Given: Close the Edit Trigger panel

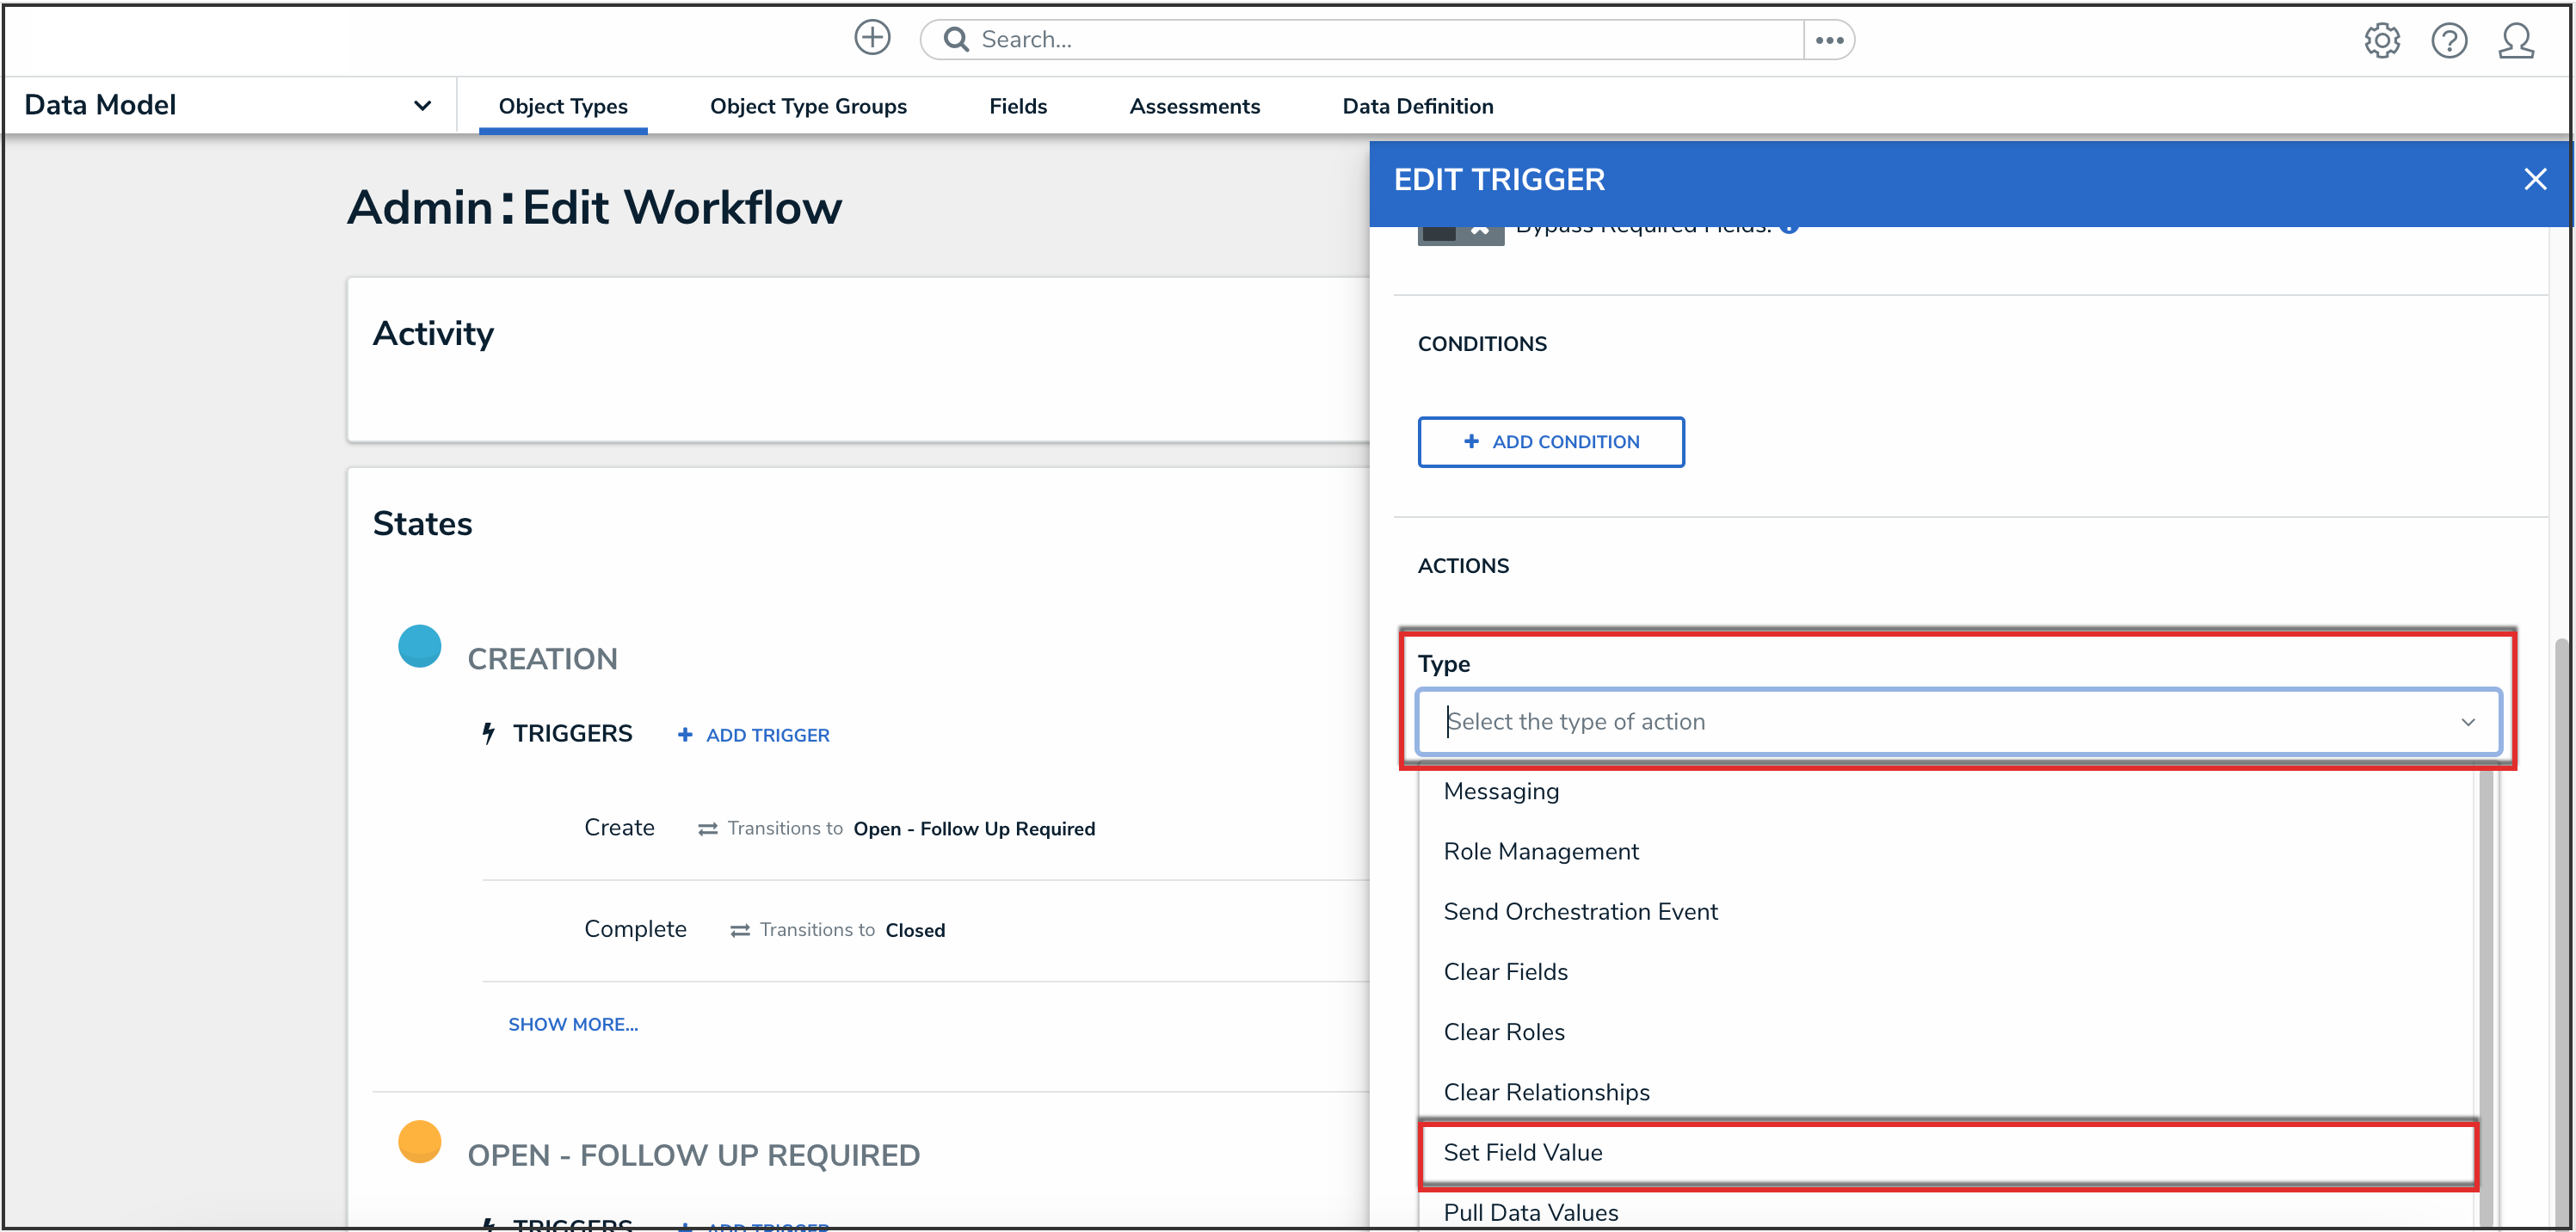Looking at the screenshot, I should coord(2535,179).
